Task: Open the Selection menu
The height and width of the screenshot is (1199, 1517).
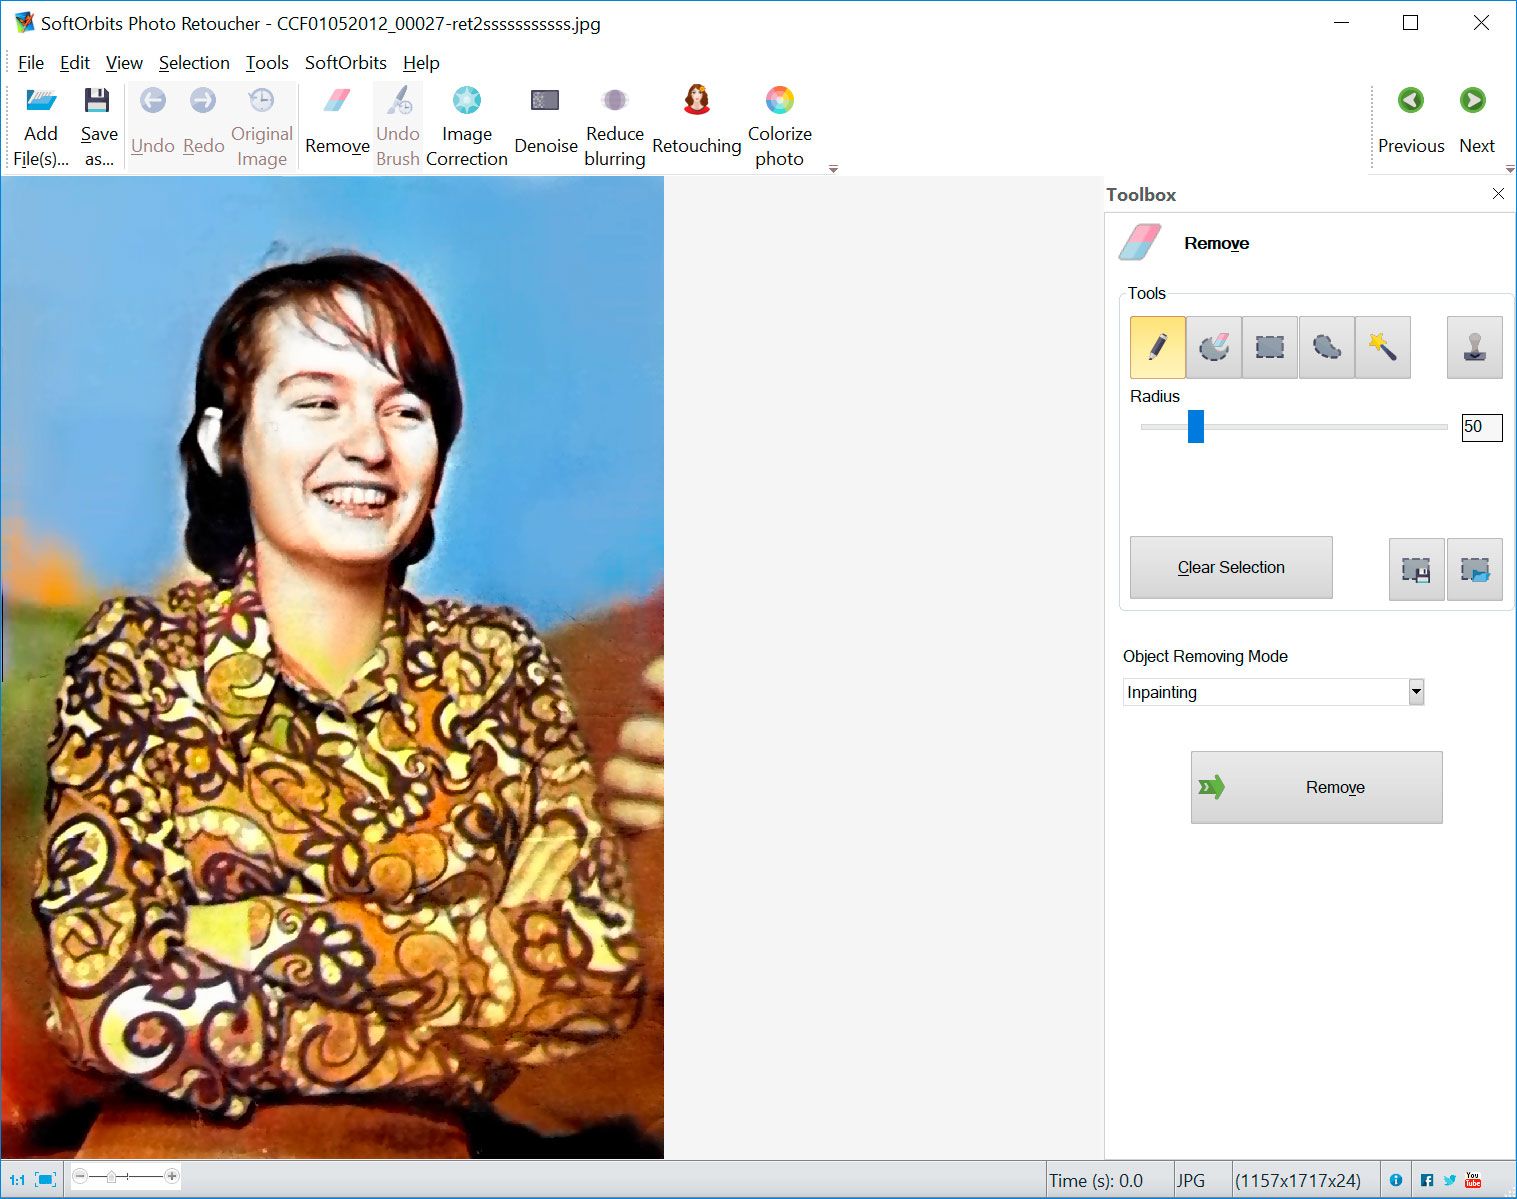Action: click(194, 62)
